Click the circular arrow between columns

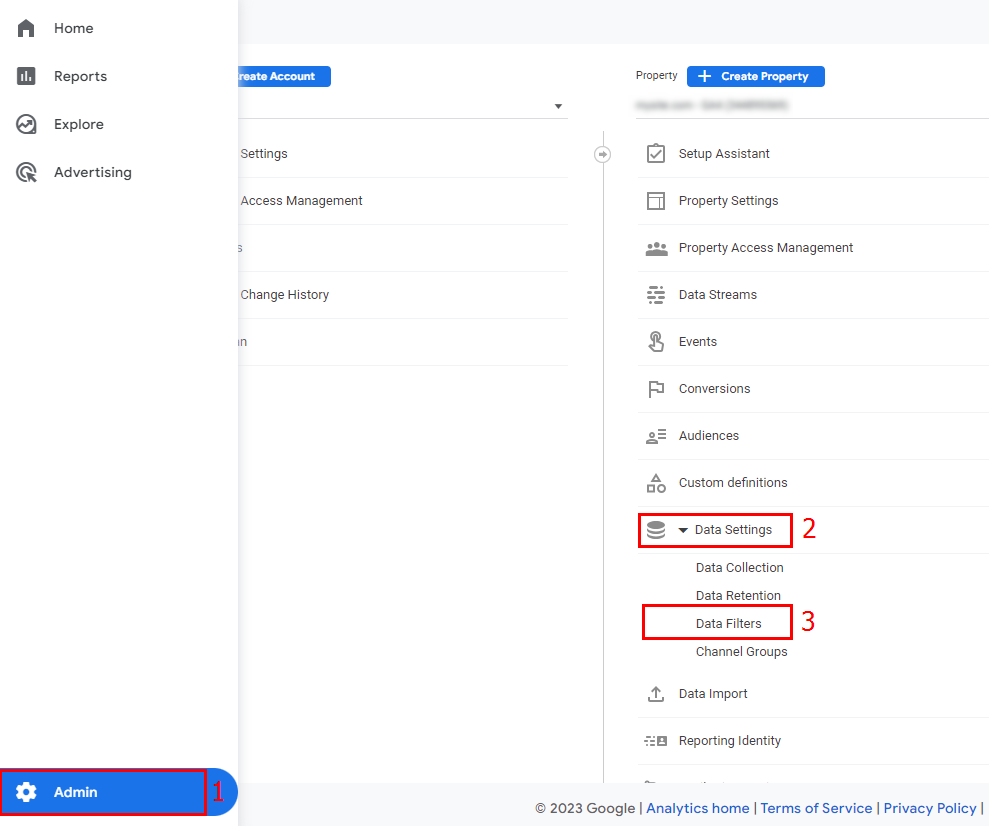click(602, 154)
